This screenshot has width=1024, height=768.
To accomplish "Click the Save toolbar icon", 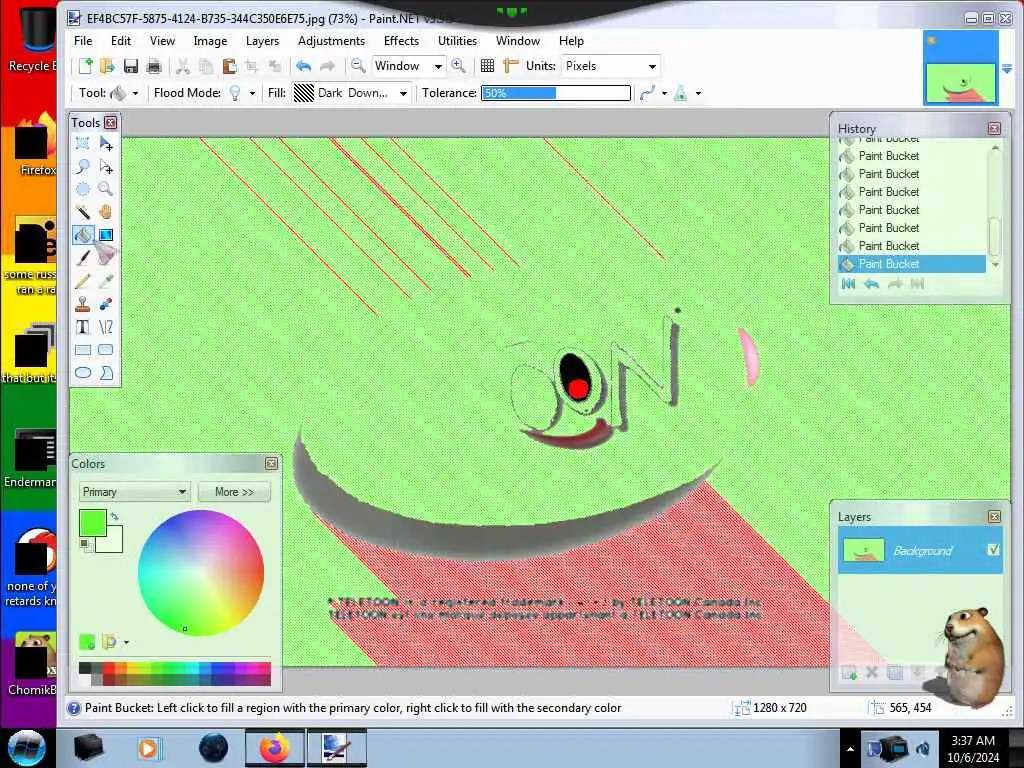I will [x=131, y=65].
